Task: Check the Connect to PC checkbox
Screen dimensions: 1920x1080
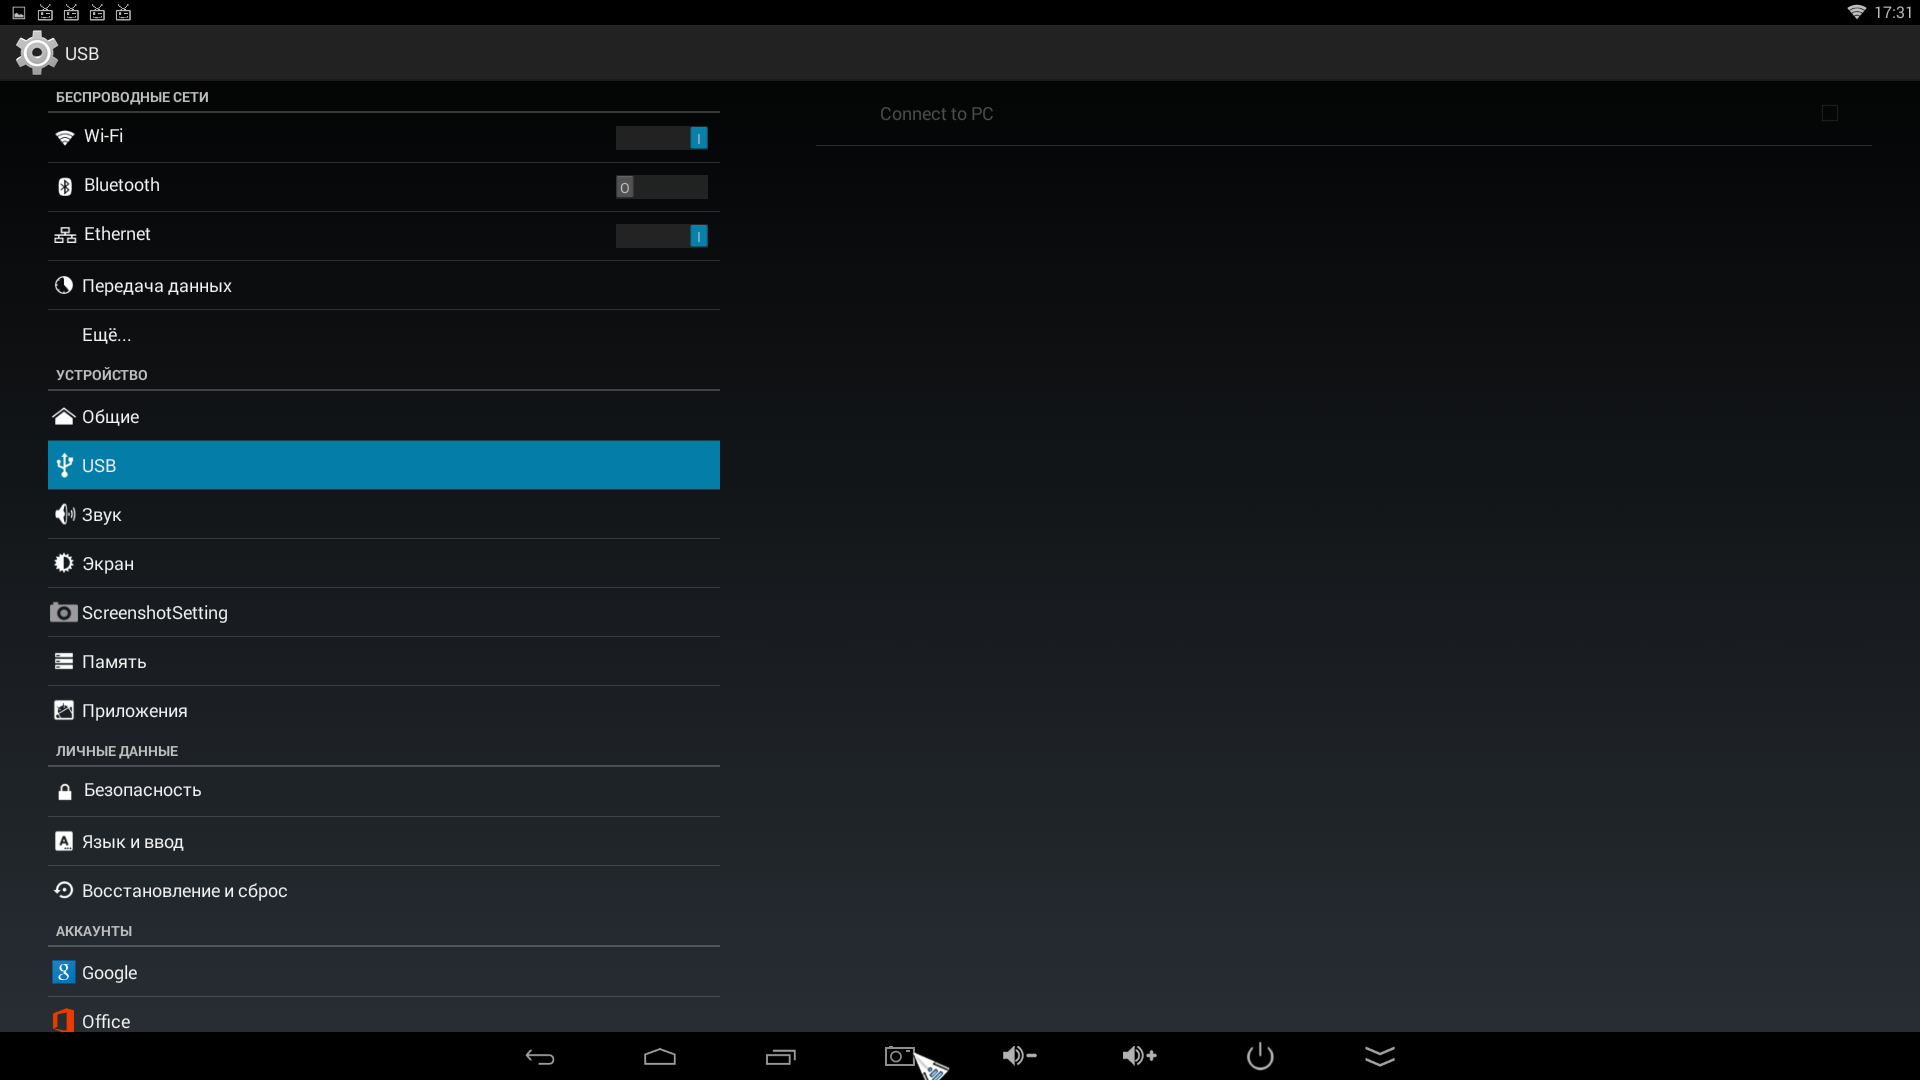Action: pyautogui.click(x=1829, y=114)
